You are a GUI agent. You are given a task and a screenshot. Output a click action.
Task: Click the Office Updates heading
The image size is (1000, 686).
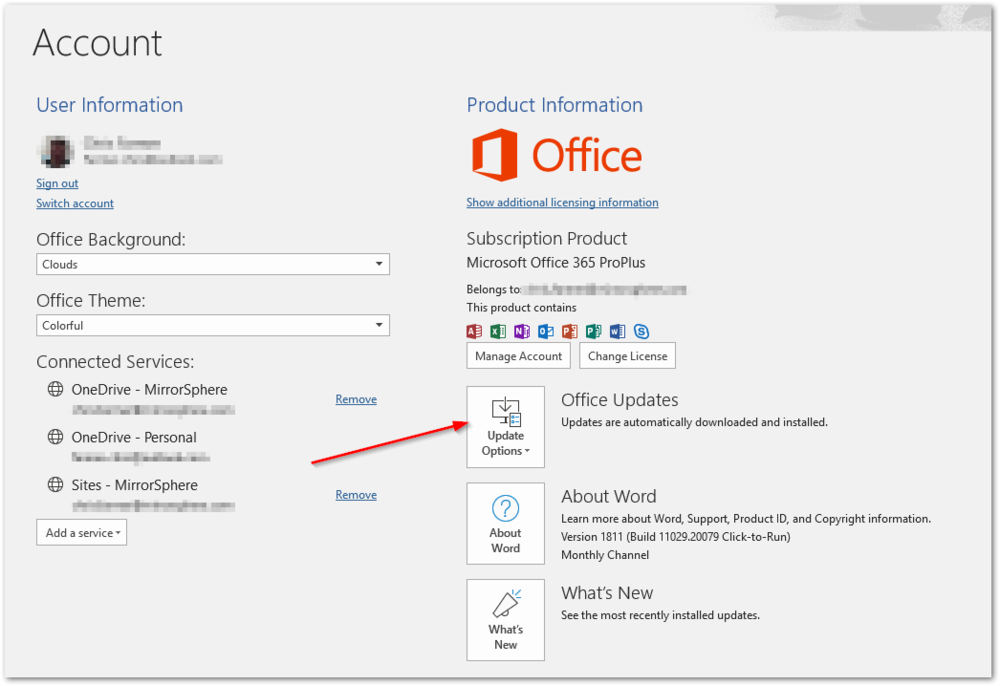[619, 400]
